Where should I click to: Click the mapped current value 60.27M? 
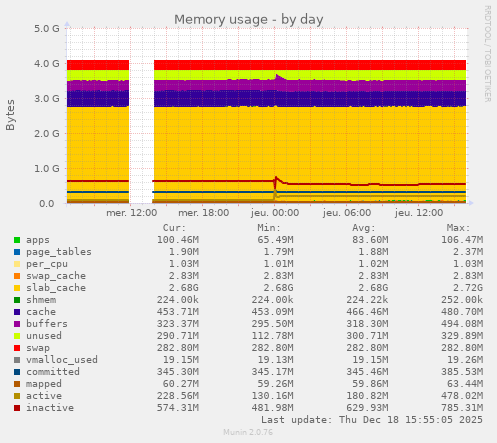point(181,384)
